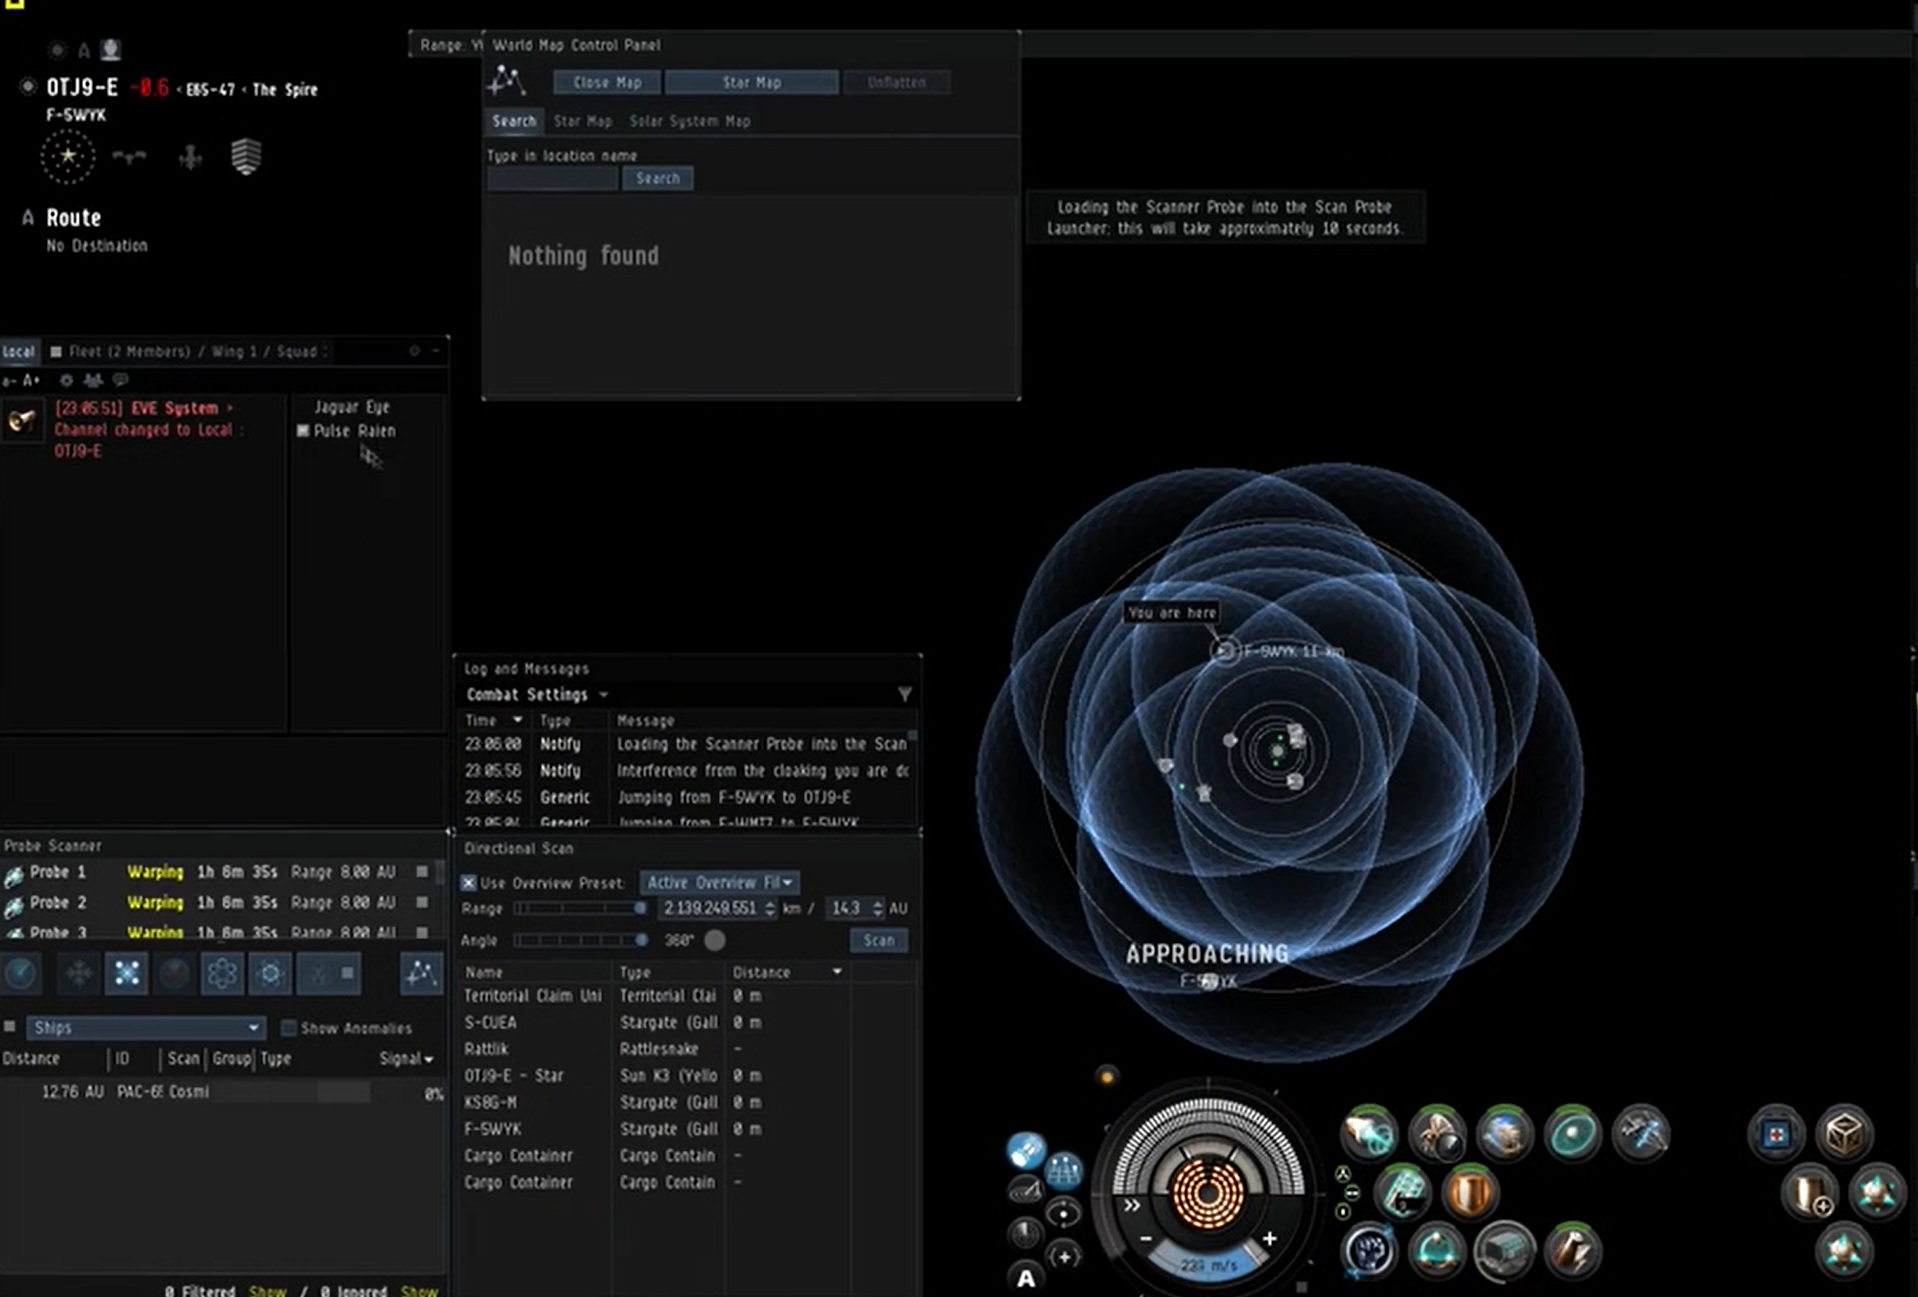Click the World Map Control Panel constellation icon

(x=506, y=80)
